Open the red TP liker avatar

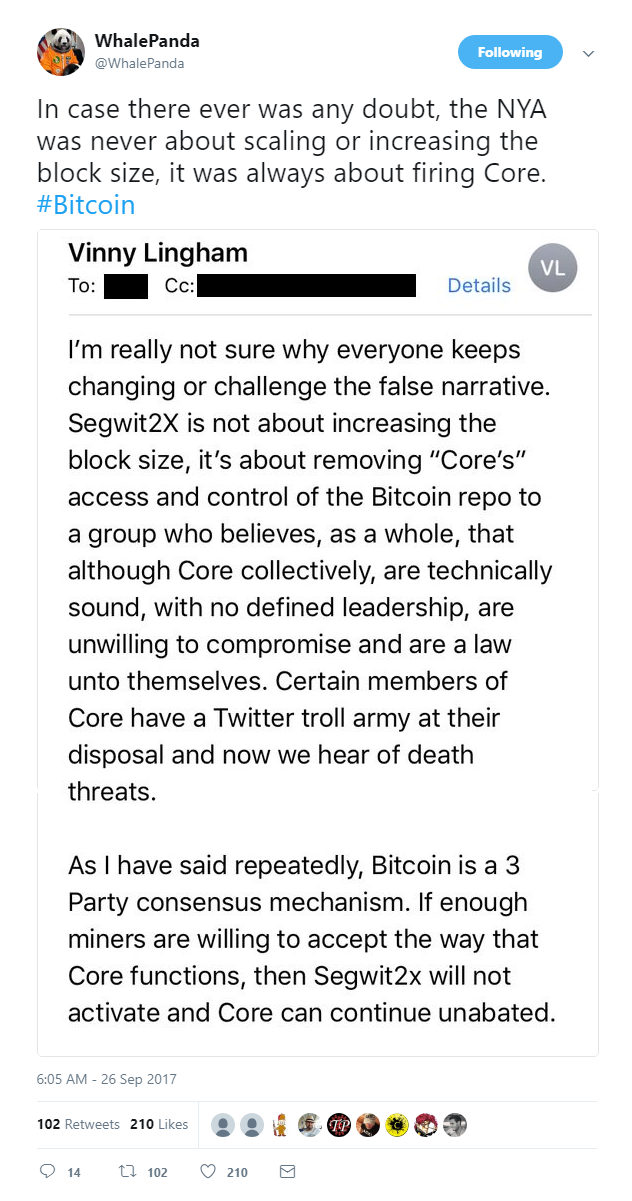click(x=340, y=1125)
